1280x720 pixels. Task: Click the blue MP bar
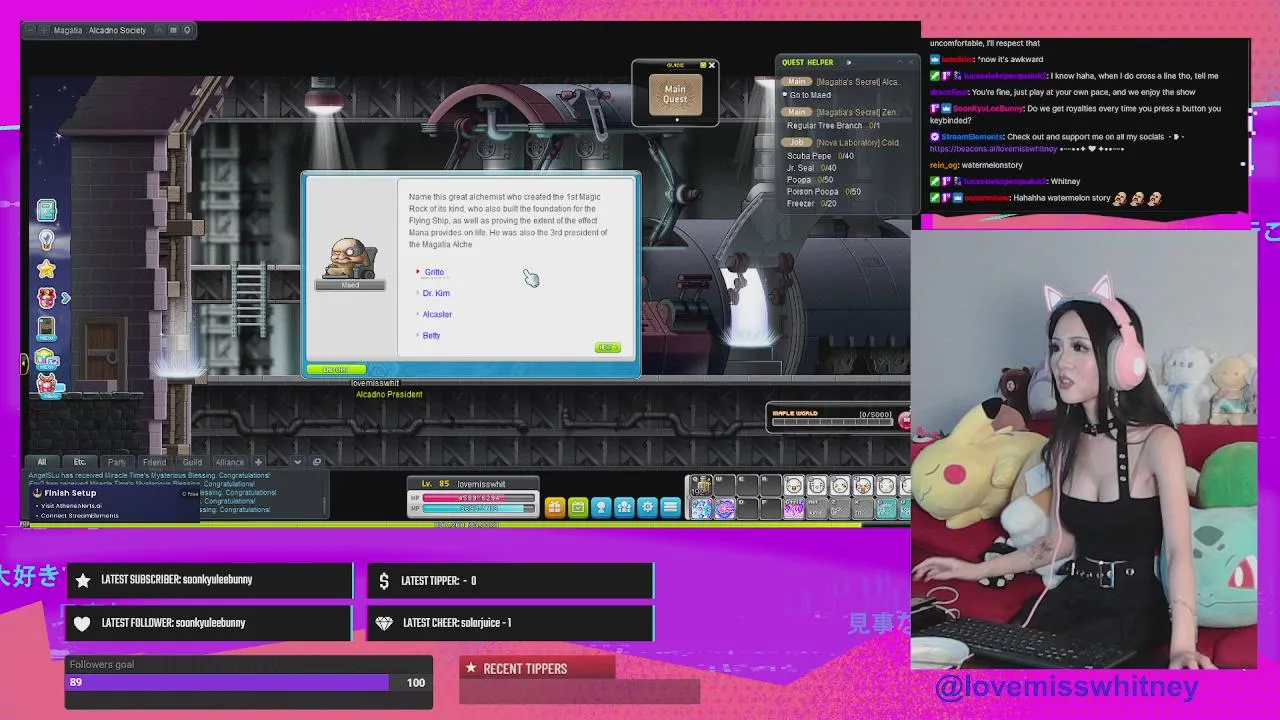click(479, 508)
